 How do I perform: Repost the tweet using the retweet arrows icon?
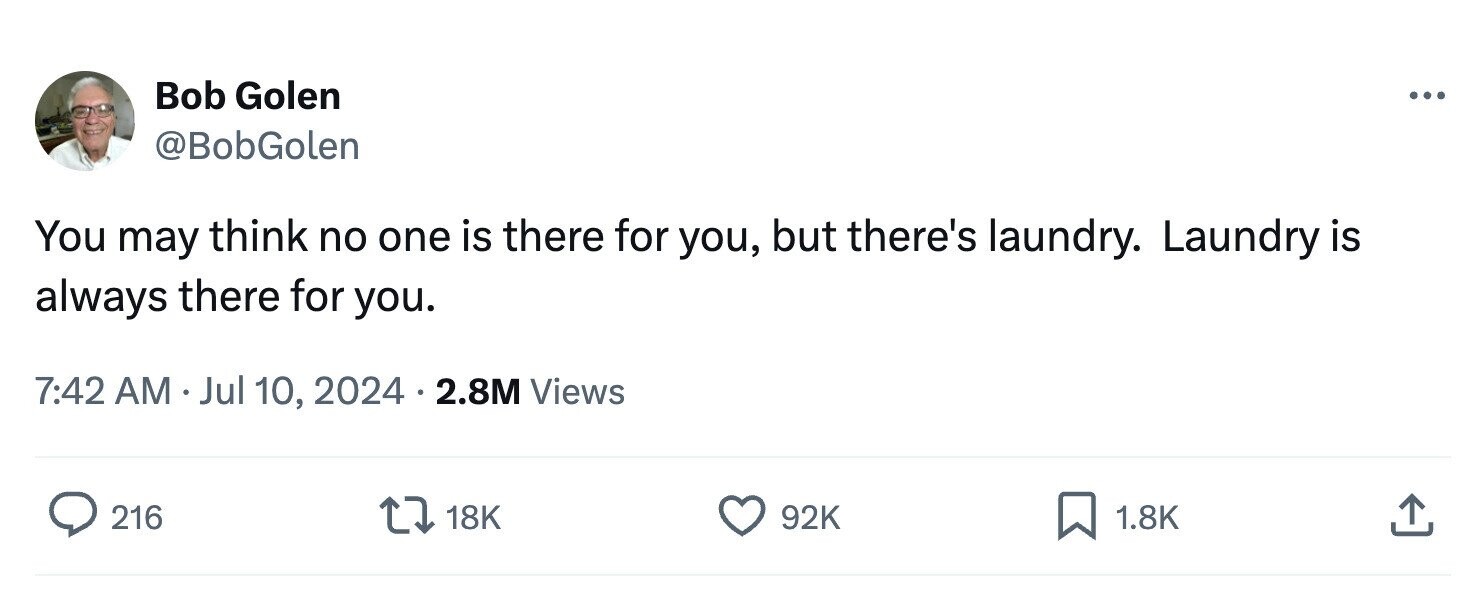tap(406, 517)
